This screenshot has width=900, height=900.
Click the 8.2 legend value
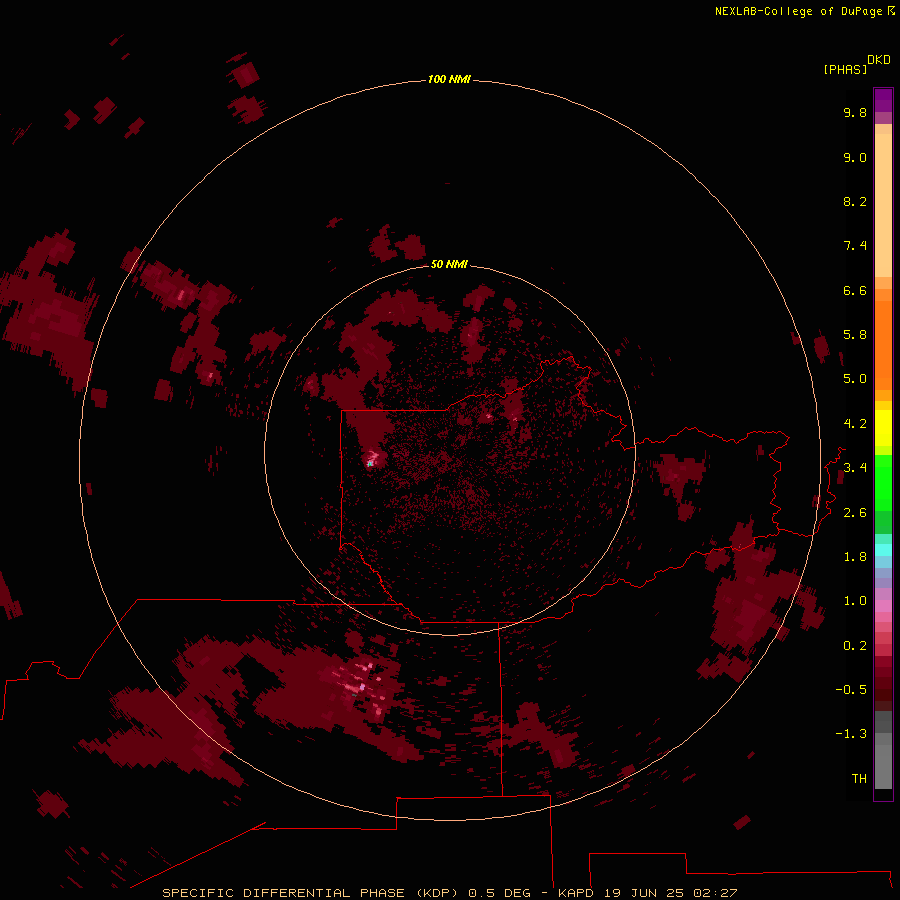click(855, 201)
